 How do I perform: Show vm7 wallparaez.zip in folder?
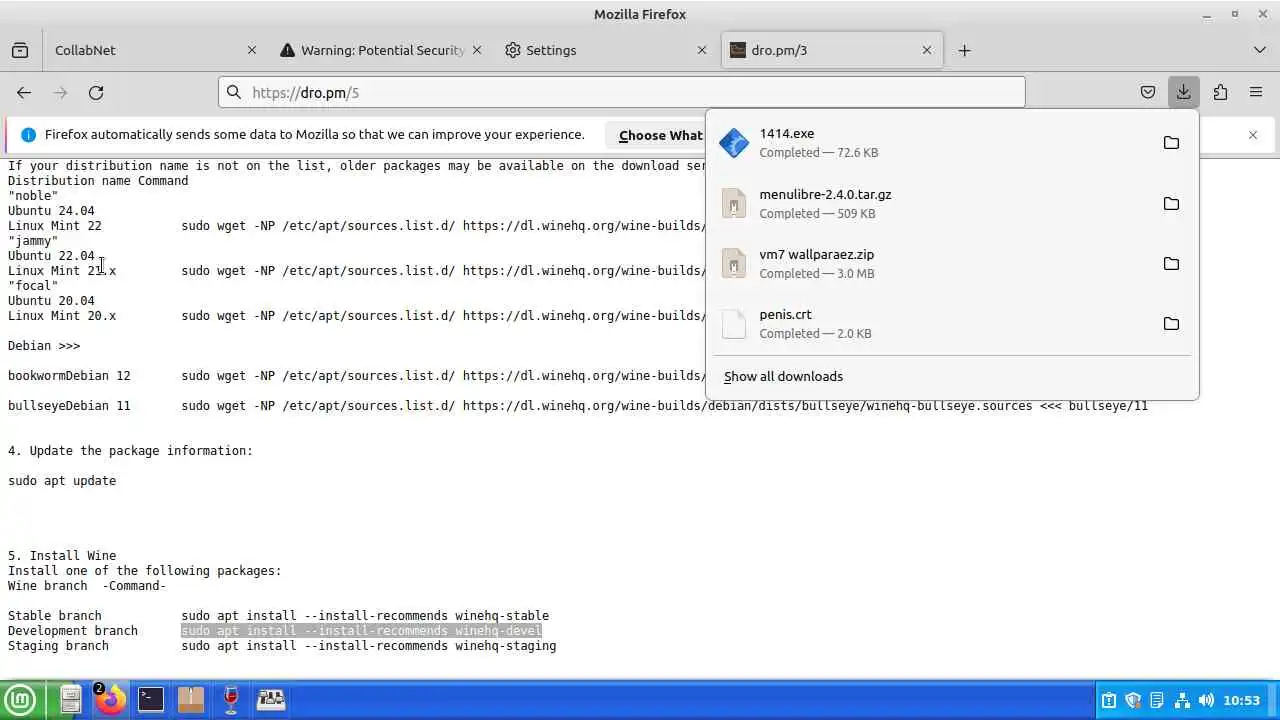pos(1171,263)
